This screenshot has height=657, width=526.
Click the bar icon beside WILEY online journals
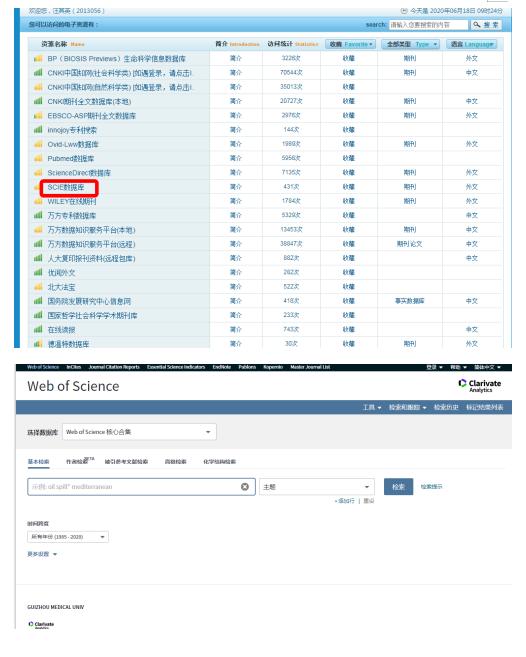[x=38, y=202]
